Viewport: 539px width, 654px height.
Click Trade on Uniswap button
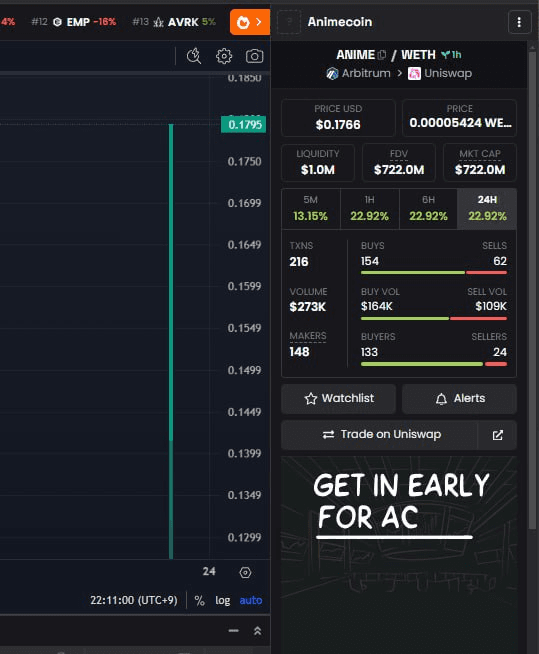[379, 435]
